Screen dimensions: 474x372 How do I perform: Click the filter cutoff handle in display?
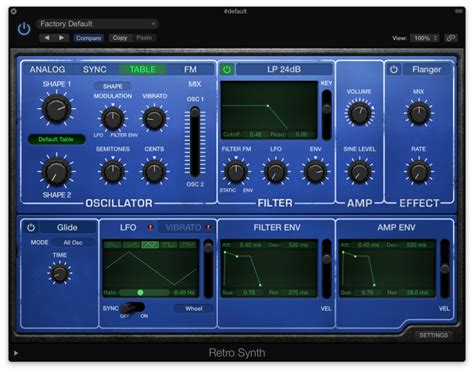pyautogui.click(x=268, y=106)
